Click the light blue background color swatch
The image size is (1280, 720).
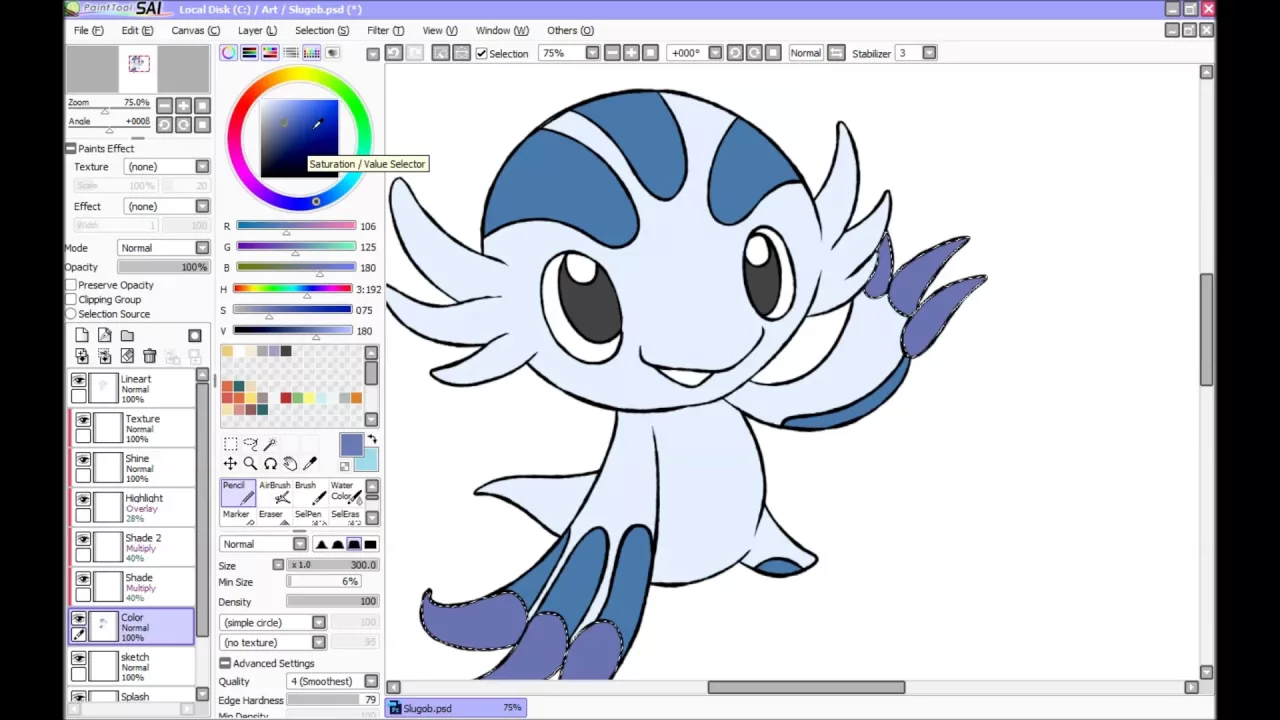pos(369,460)
